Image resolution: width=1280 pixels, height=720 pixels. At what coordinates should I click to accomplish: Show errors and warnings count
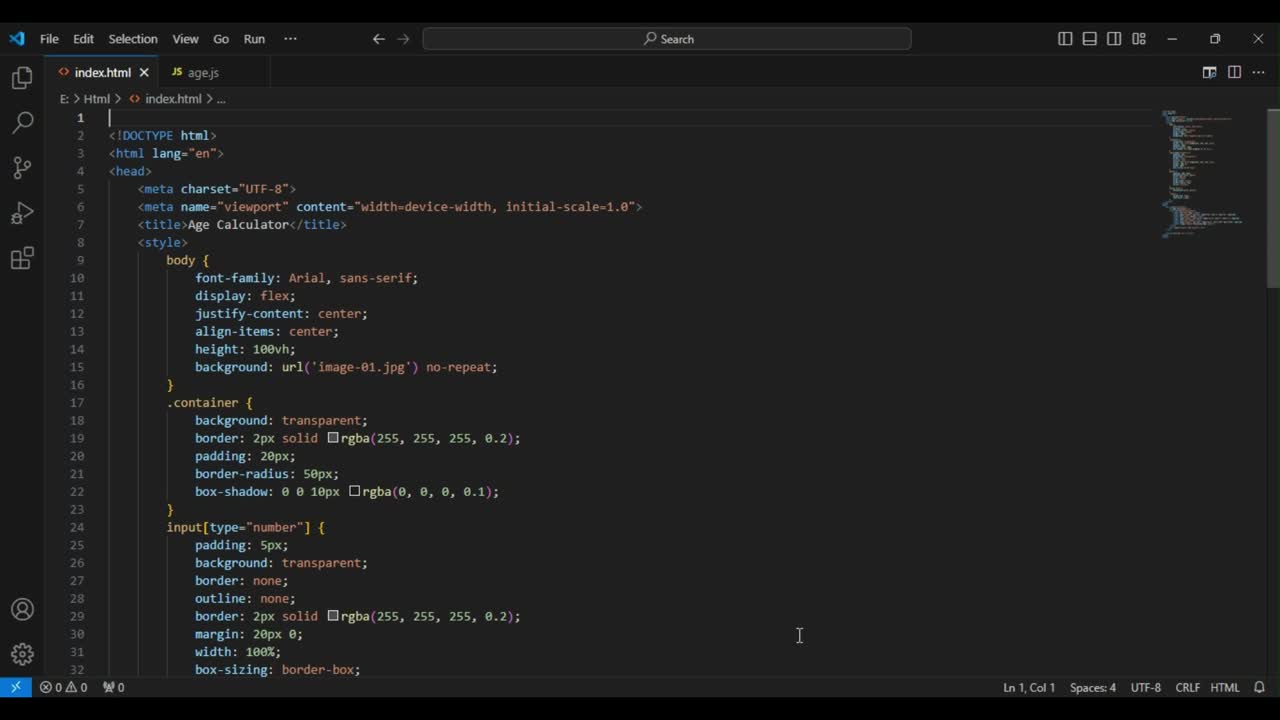tap(63, 688)
